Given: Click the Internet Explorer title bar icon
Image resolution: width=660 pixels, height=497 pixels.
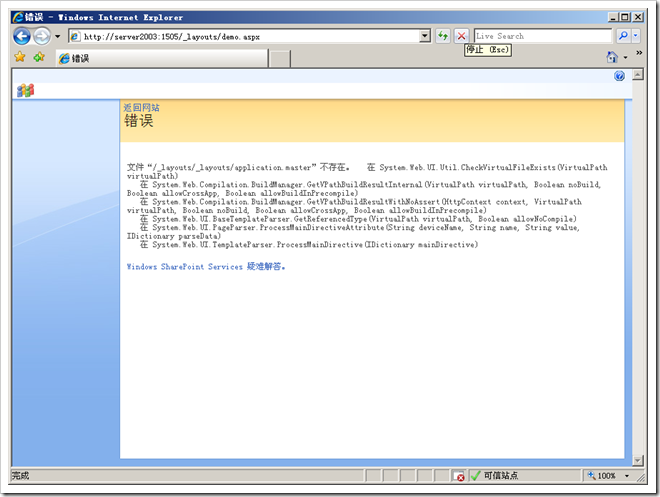Looking at the screenshot, I should [x=19, y=17].
